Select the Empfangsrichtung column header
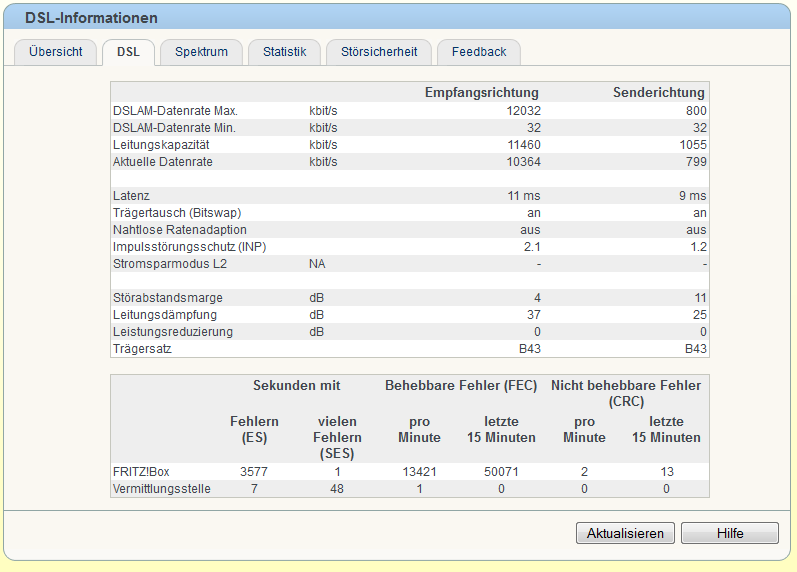Image resolution: width=797 pixels, height=572 pixels. pos(482,93)
